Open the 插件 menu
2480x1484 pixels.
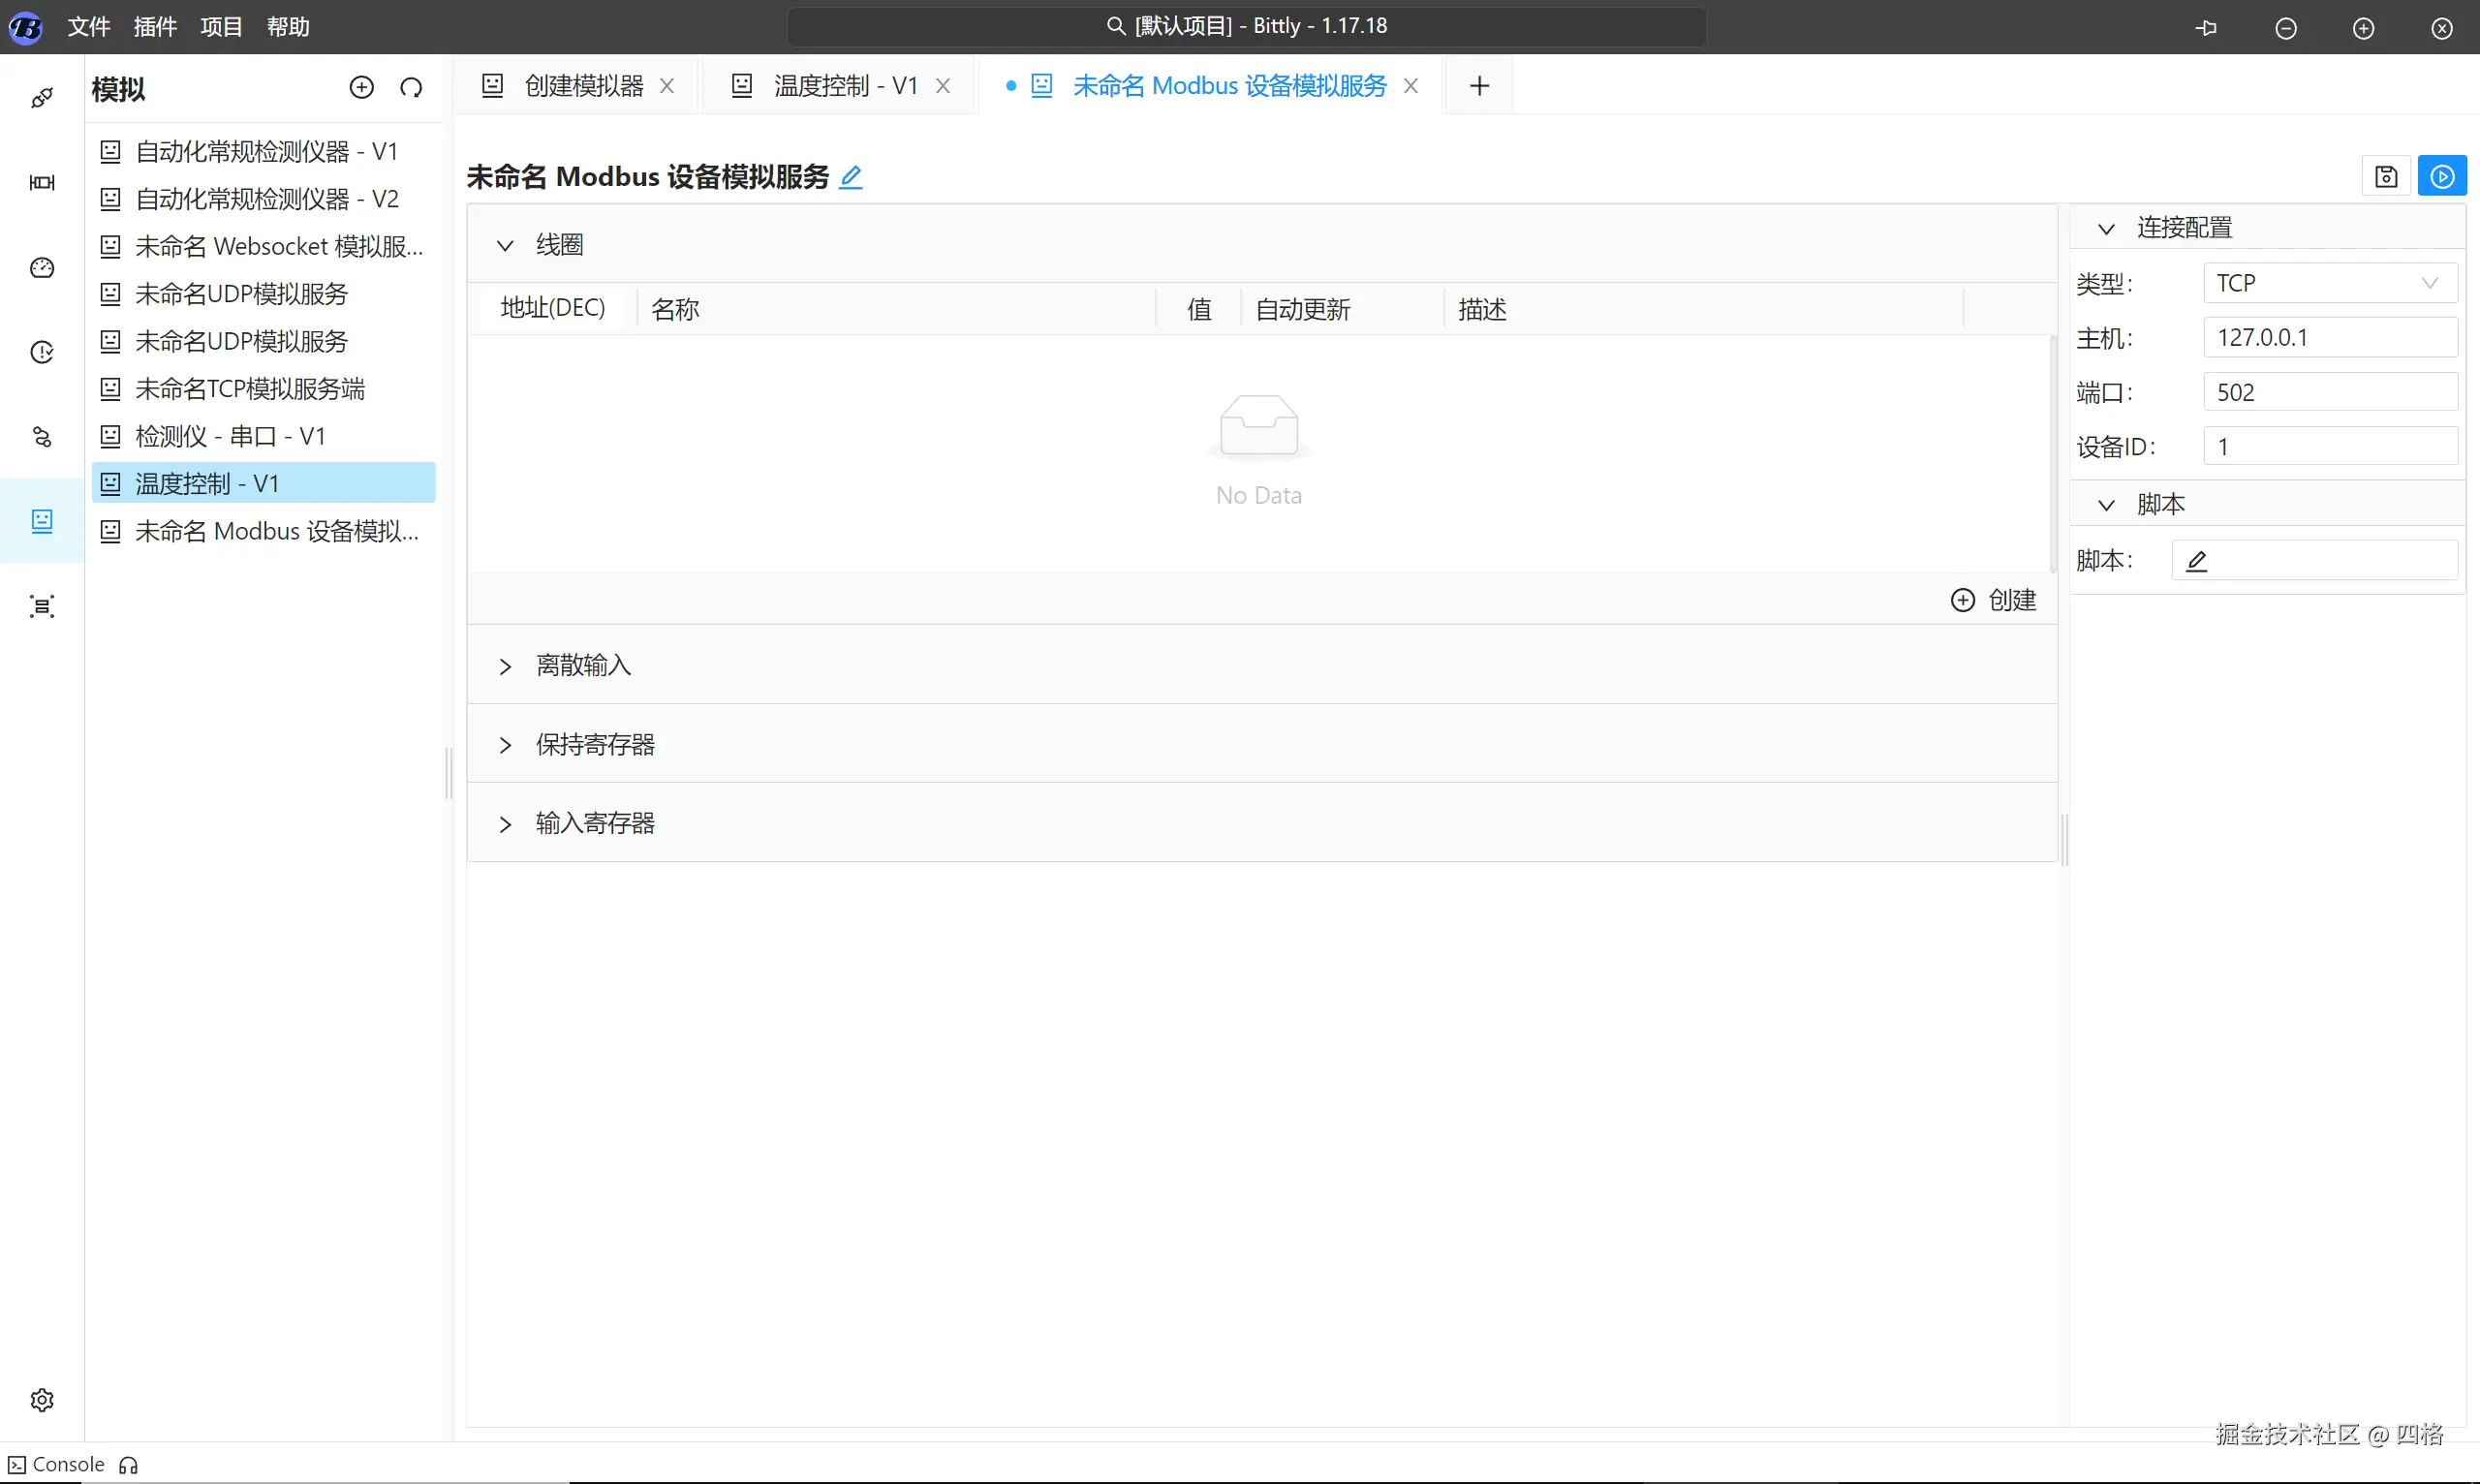coord(155,27)
